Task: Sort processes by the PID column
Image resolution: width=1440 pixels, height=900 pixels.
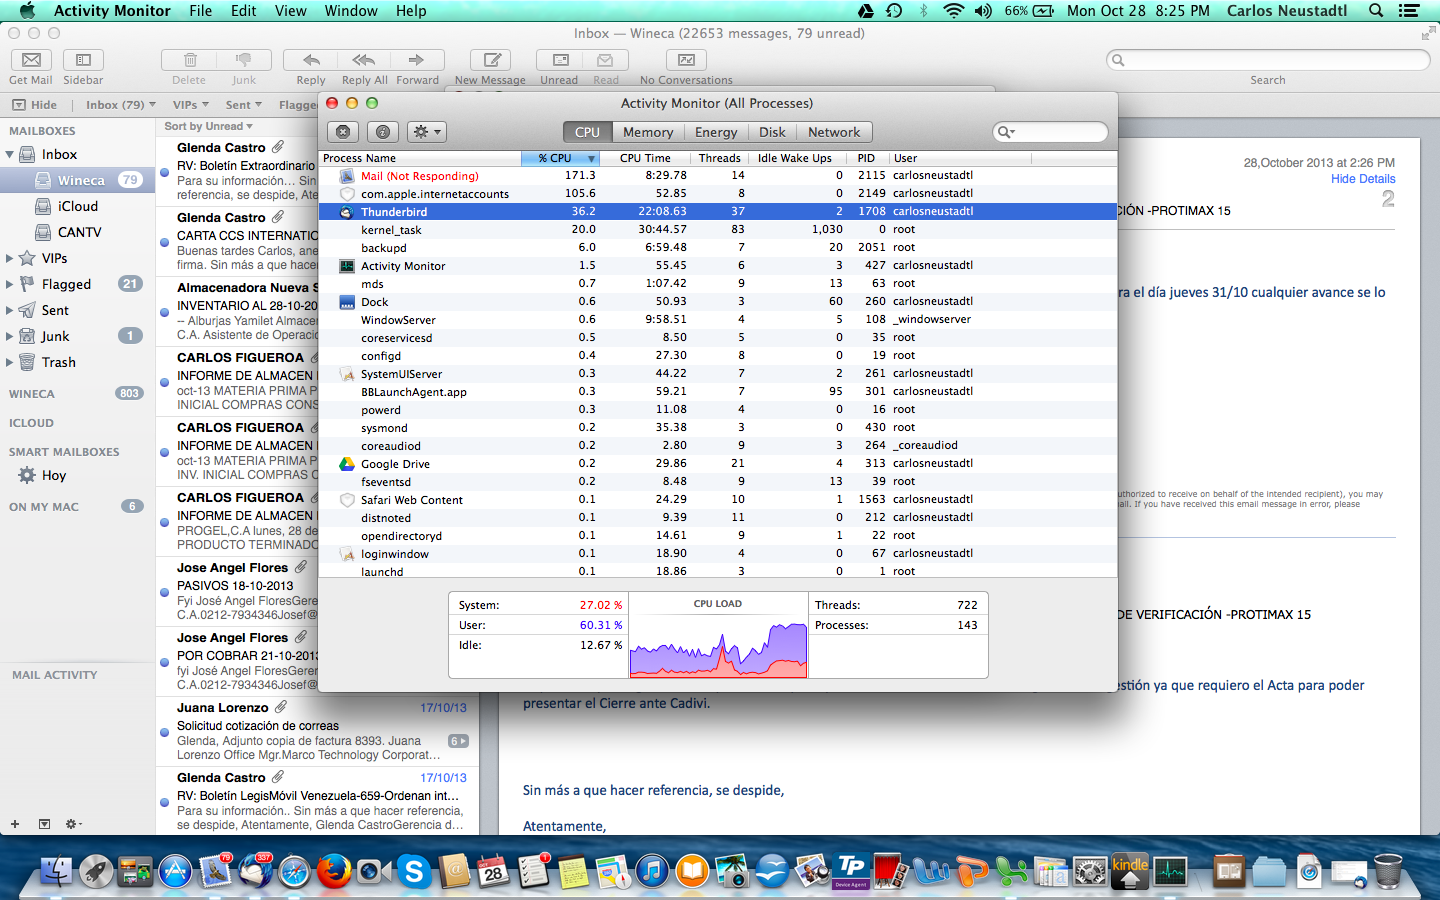Action: pos(866,158)
